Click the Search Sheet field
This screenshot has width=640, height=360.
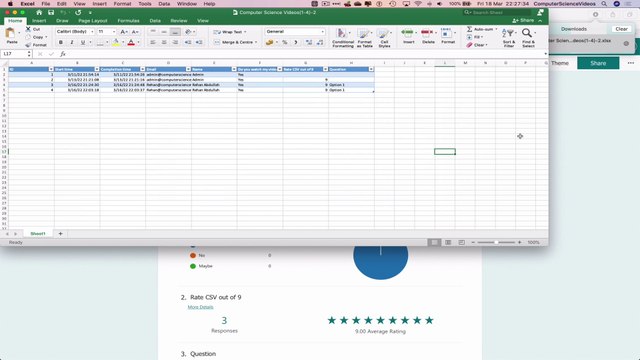click(x=497, y=13)
